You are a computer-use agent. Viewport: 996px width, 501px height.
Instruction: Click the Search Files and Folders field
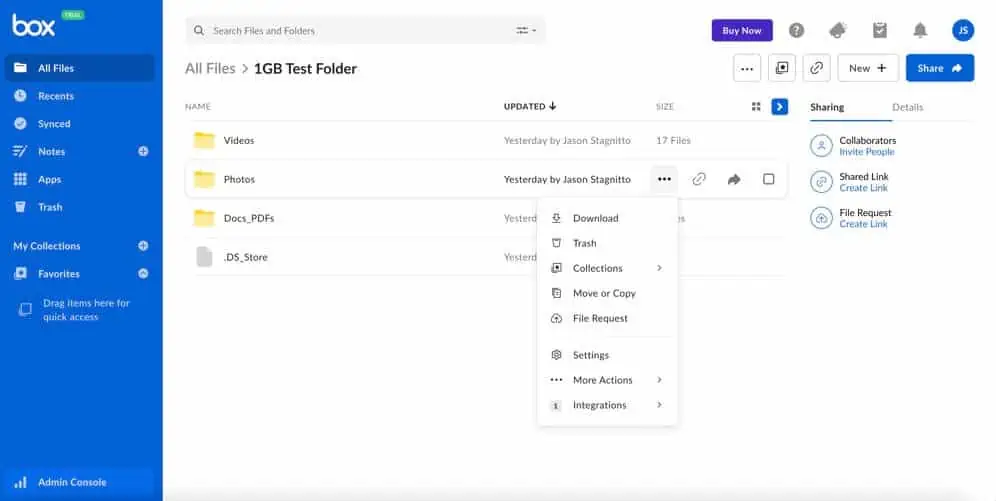click(350, 31)
